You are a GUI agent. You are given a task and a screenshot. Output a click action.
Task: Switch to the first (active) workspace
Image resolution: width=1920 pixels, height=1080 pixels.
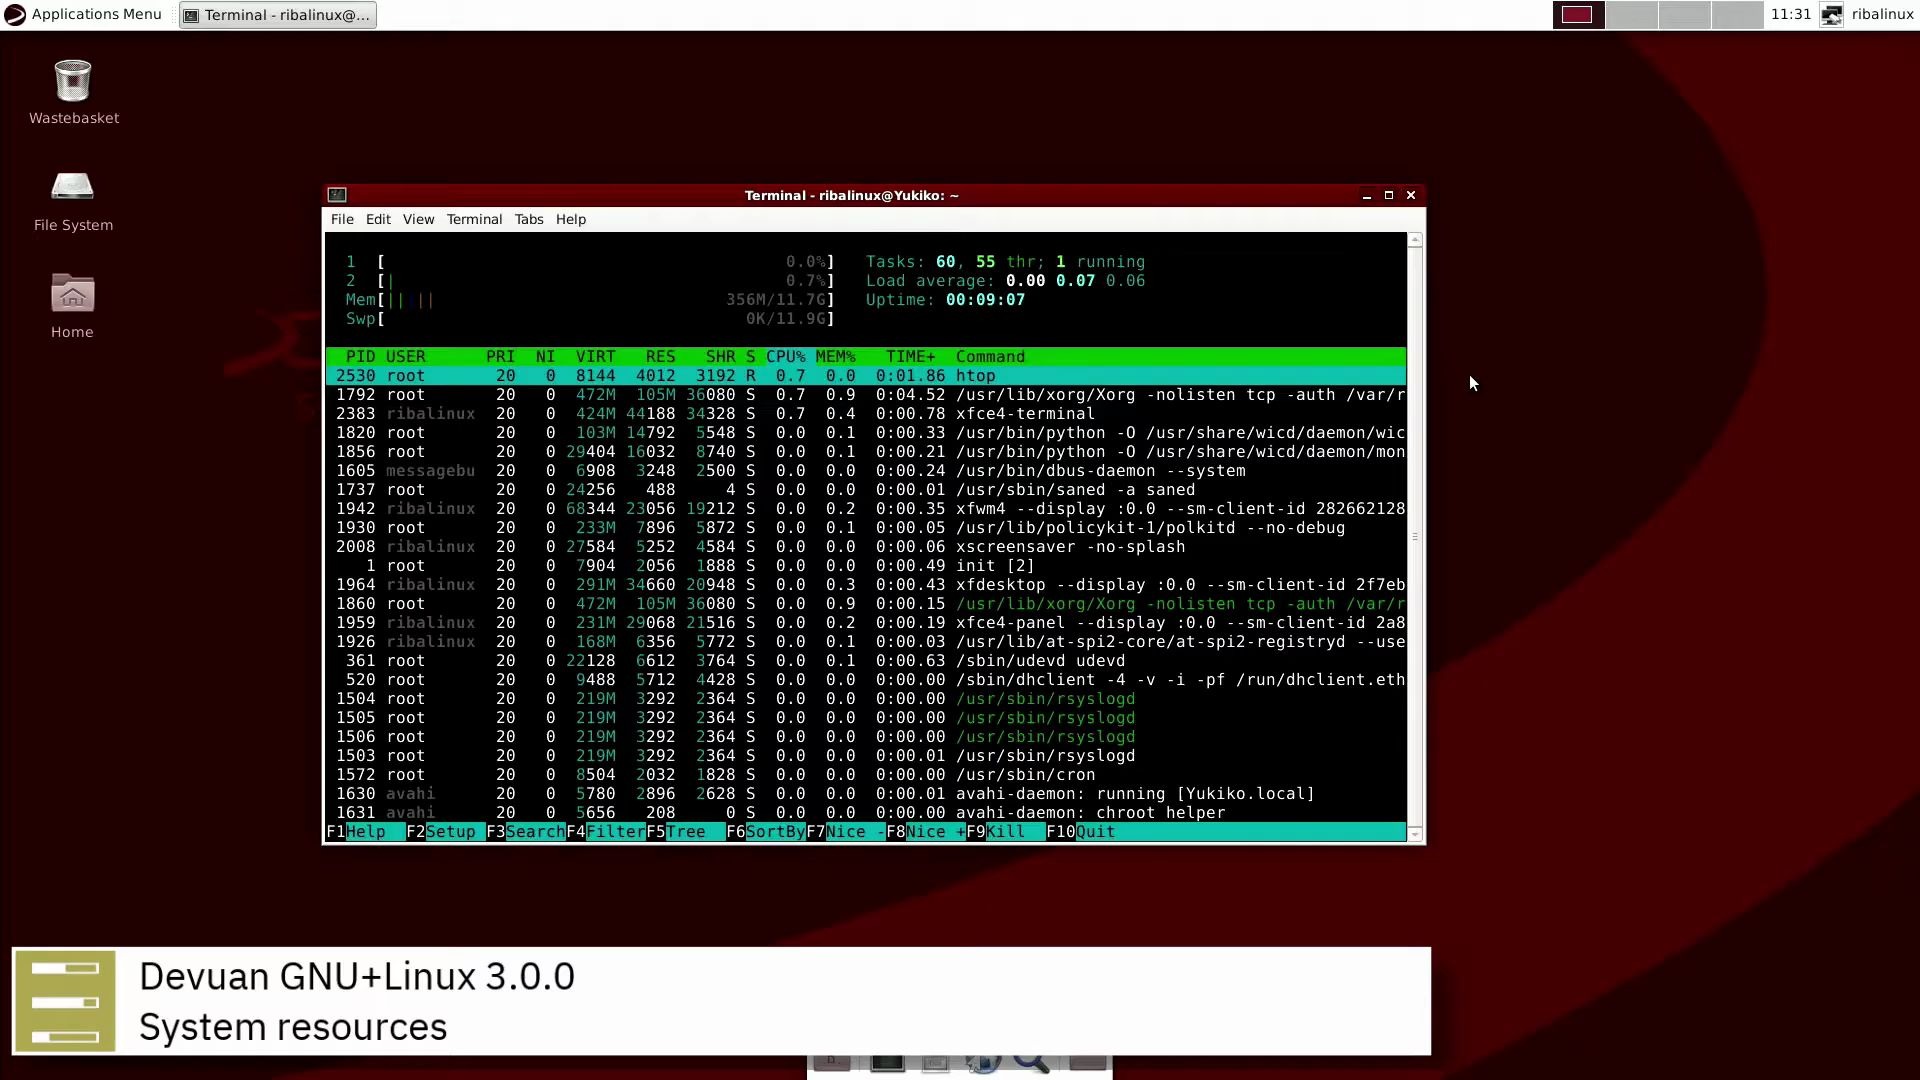point(1578,15)
